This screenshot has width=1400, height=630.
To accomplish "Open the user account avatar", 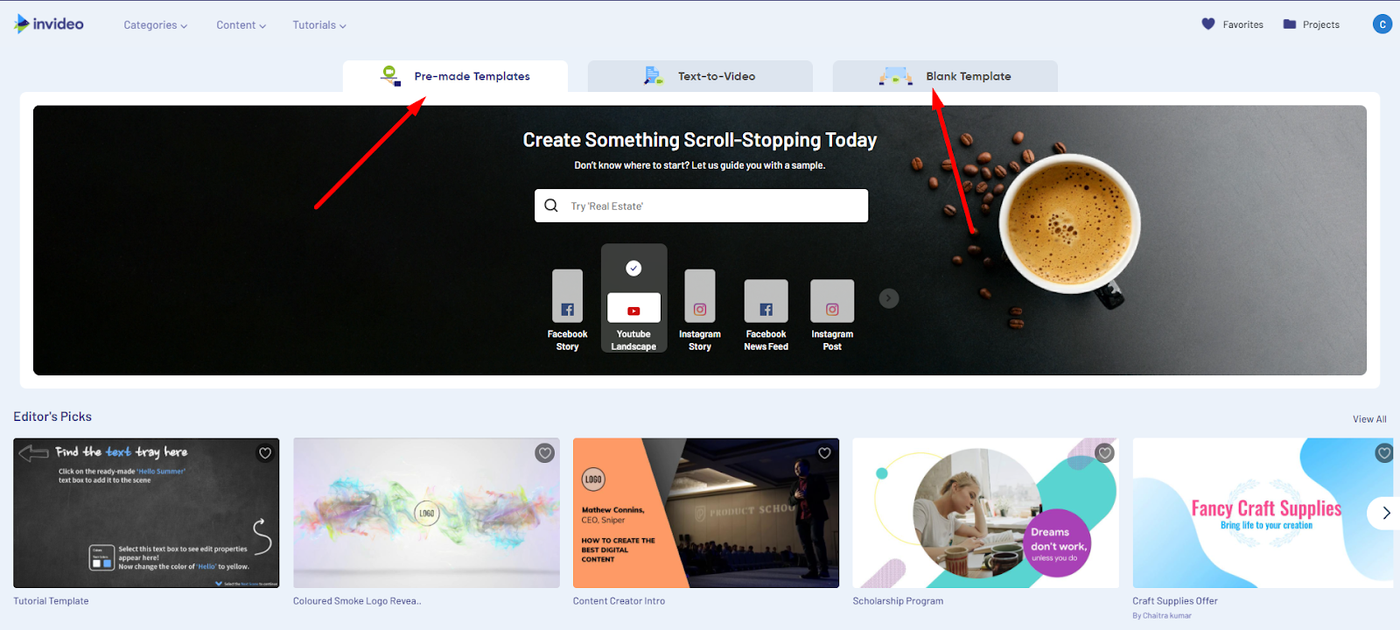I will tap(1382, 23).
